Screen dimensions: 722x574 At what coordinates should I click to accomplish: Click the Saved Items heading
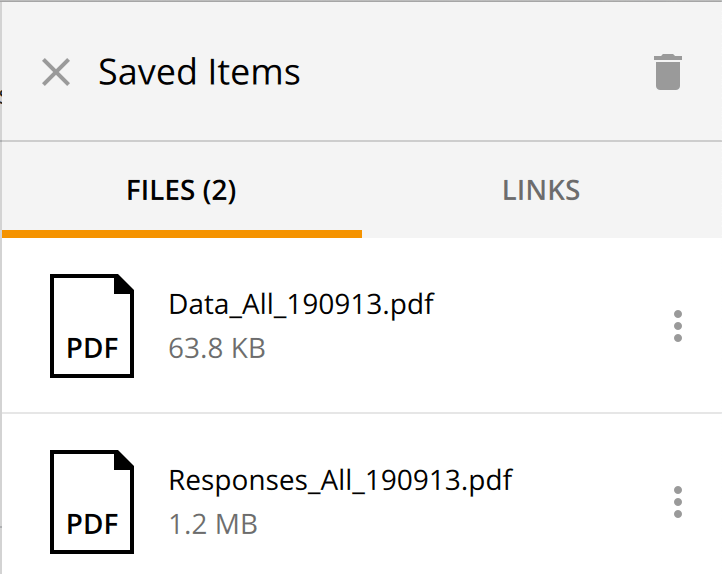[x=199, y=72]
